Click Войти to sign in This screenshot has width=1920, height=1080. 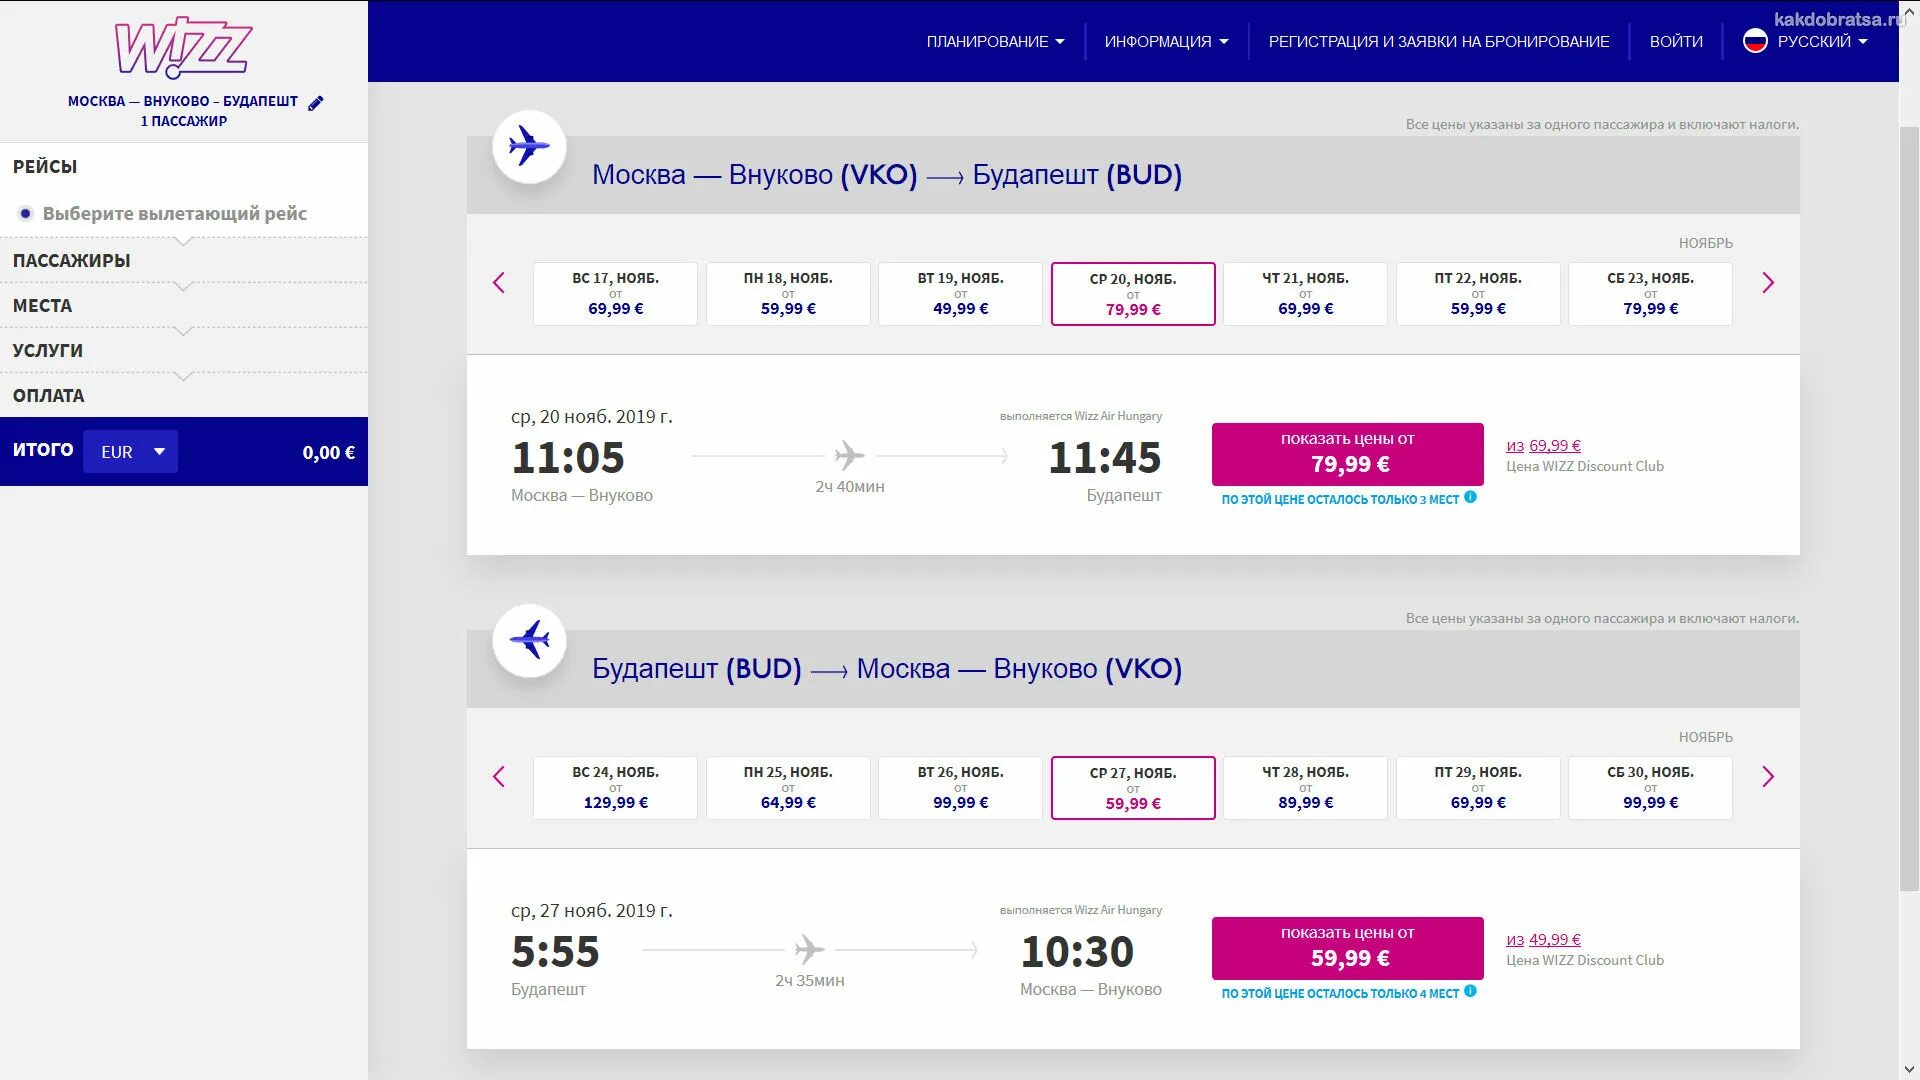click(1676, 41)
